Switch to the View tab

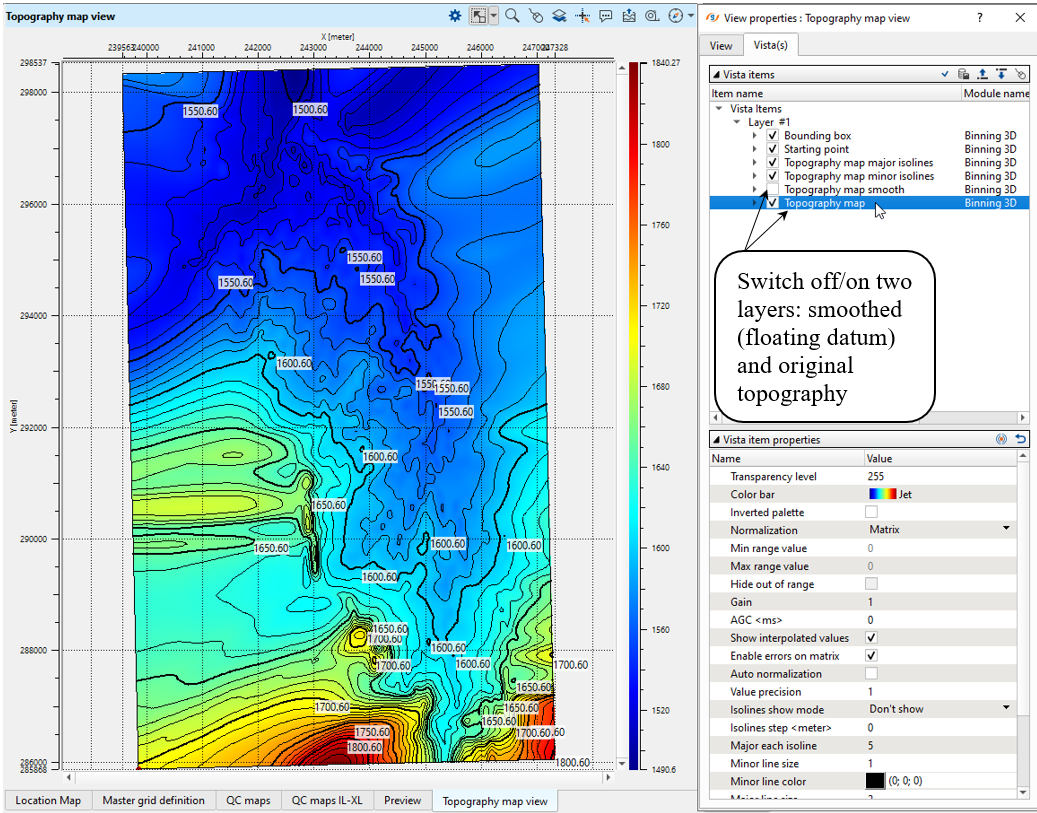pyautogui.click(x=721, y=45)
